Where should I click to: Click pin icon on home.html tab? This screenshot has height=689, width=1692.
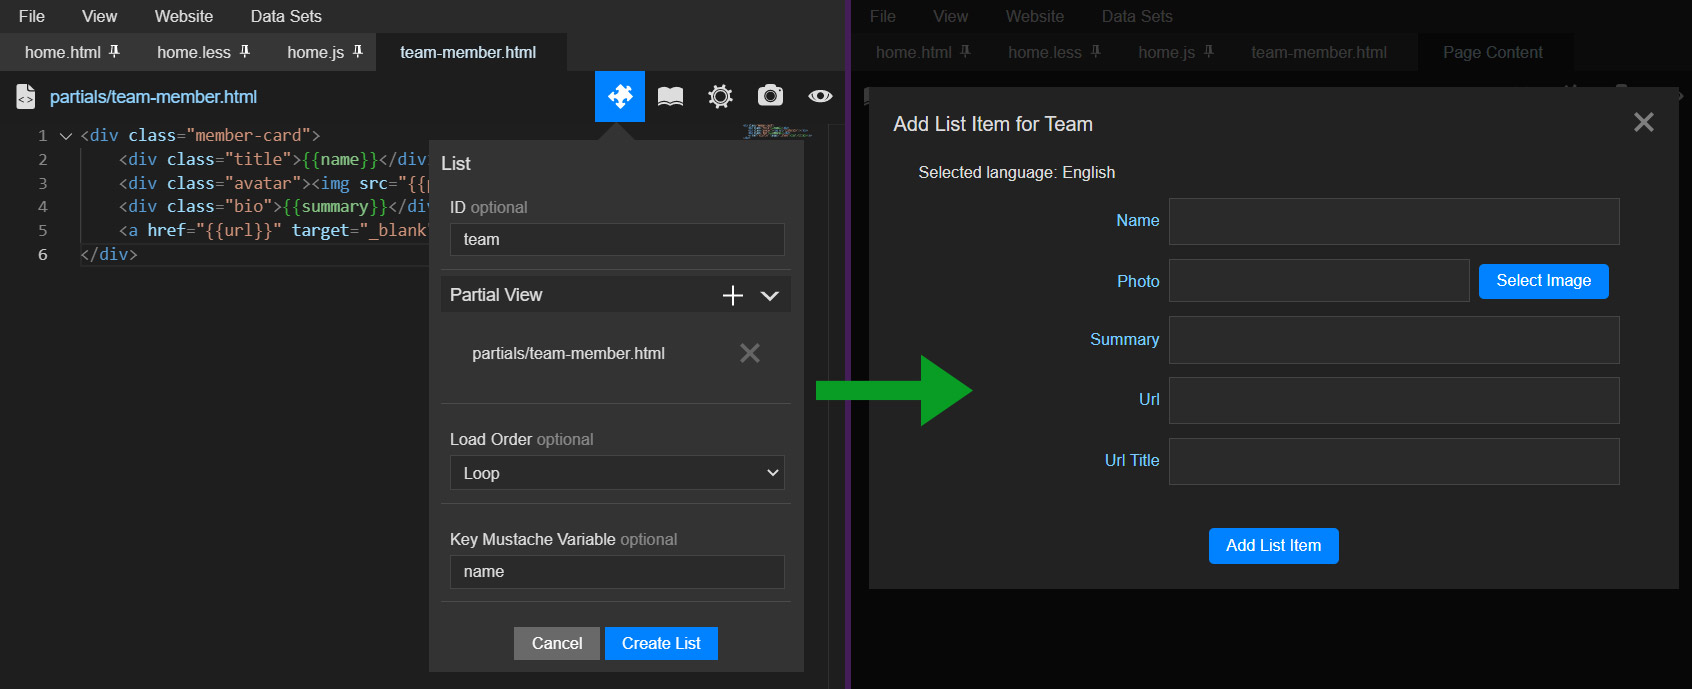(x=114, y=51)
